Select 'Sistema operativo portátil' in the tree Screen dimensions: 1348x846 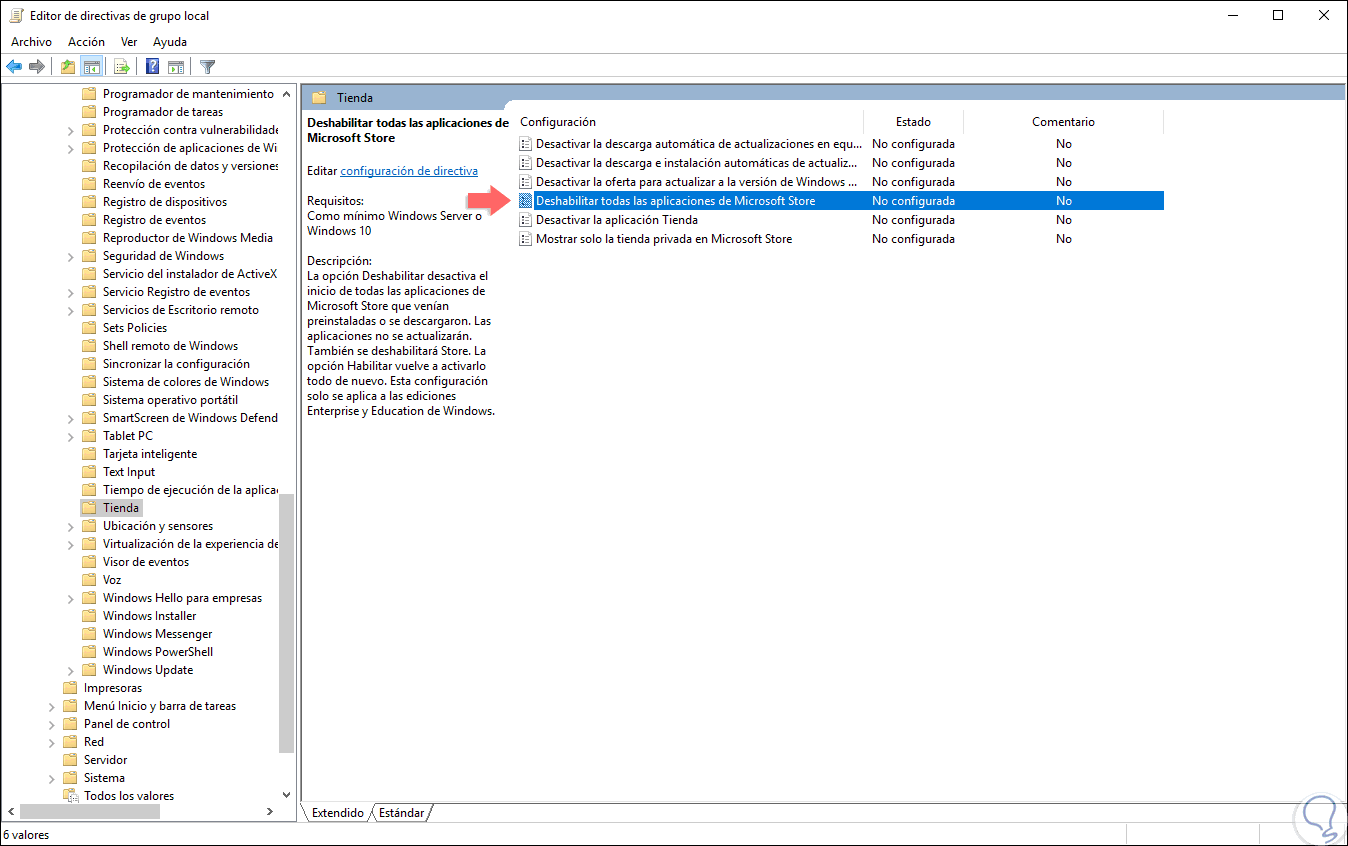[x=170, y=400]
